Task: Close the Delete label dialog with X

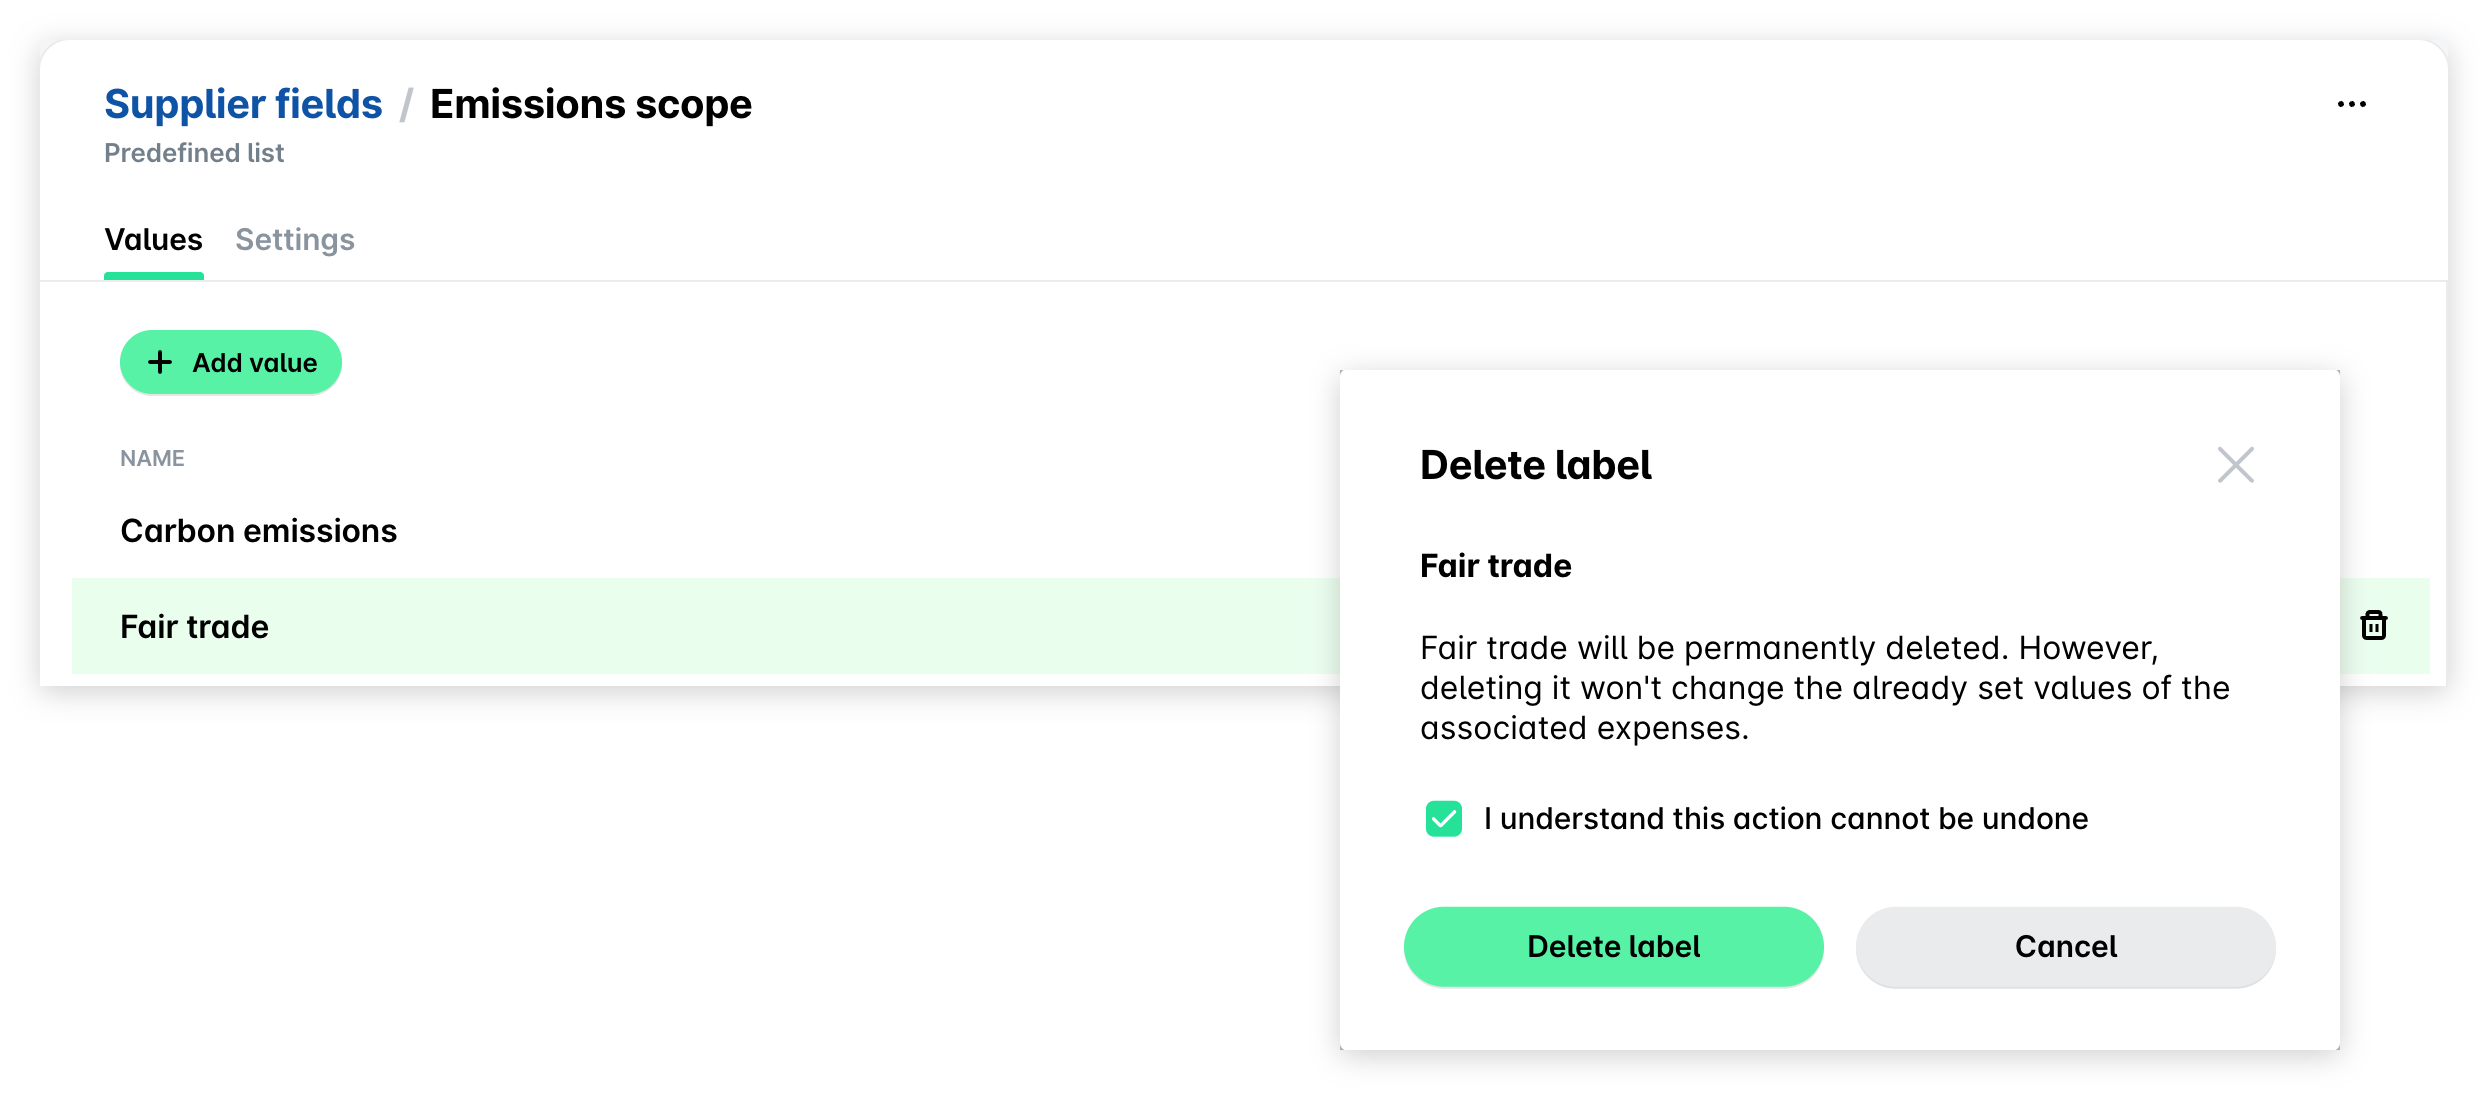Action: pos(2235,465)
